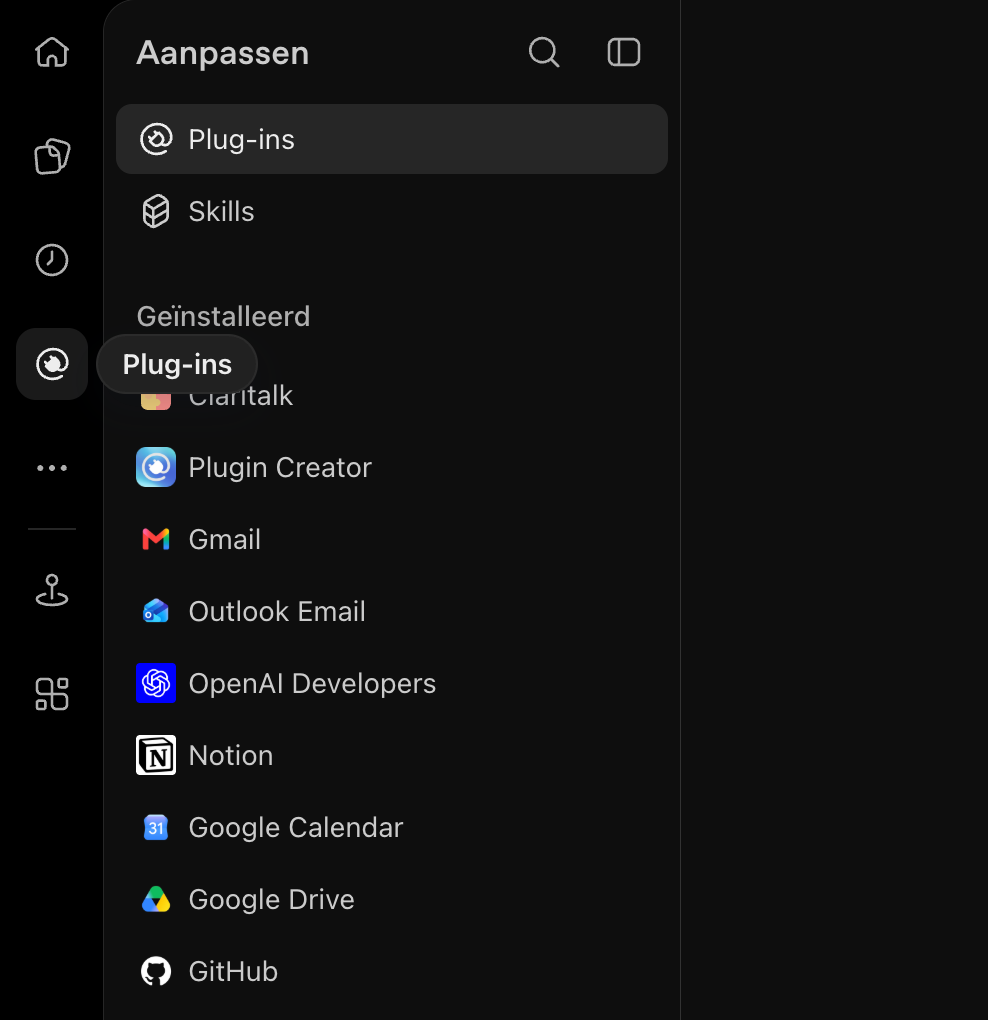988x1020 pixels.
Task: Open the GitHub plug-in entry
Action: point(392,971)
